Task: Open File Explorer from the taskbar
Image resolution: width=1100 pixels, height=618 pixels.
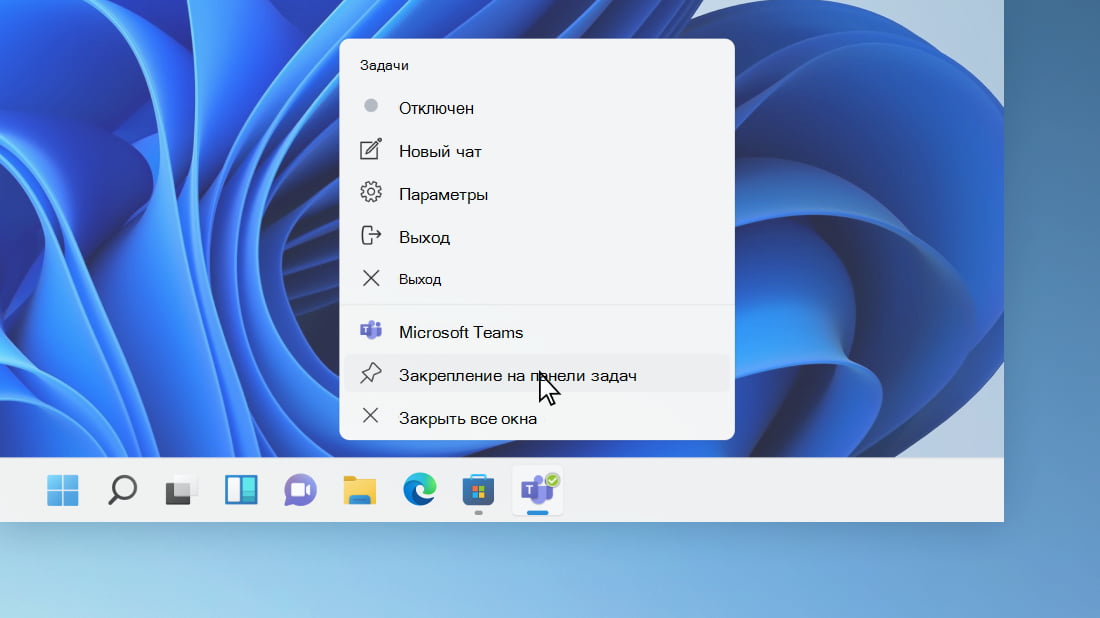Action: (x=359, y=490)
